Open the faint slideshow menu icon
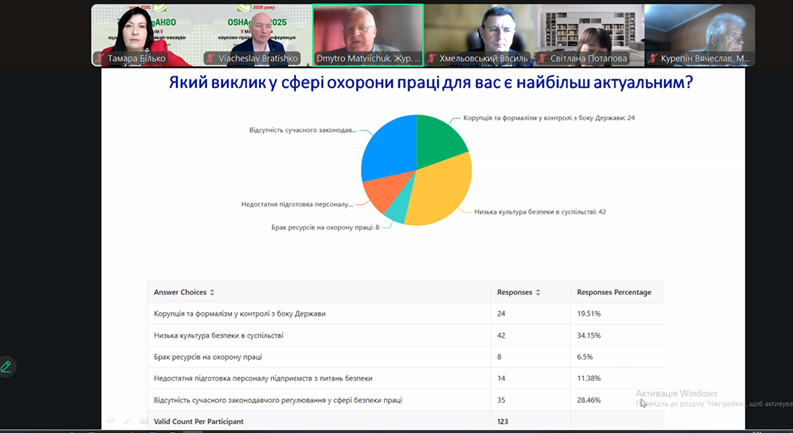Viewport: 793px width, 433px height. (144, 420)
